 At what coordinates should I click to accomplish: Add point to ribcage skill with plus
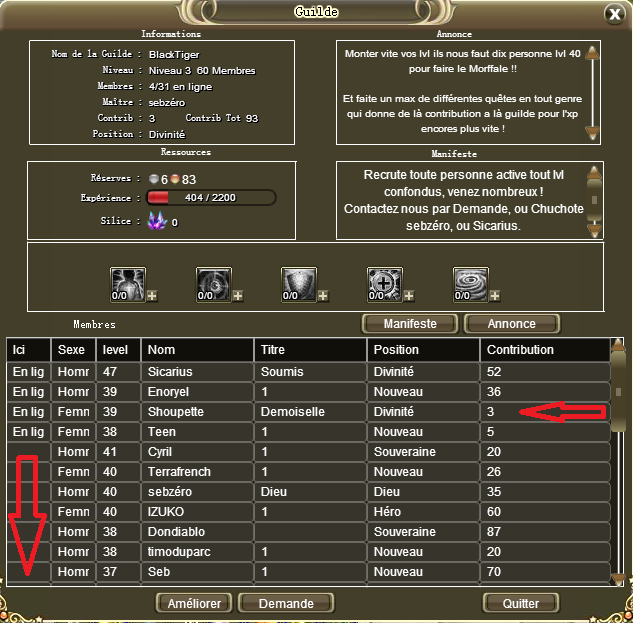click(x=152, y=296)
